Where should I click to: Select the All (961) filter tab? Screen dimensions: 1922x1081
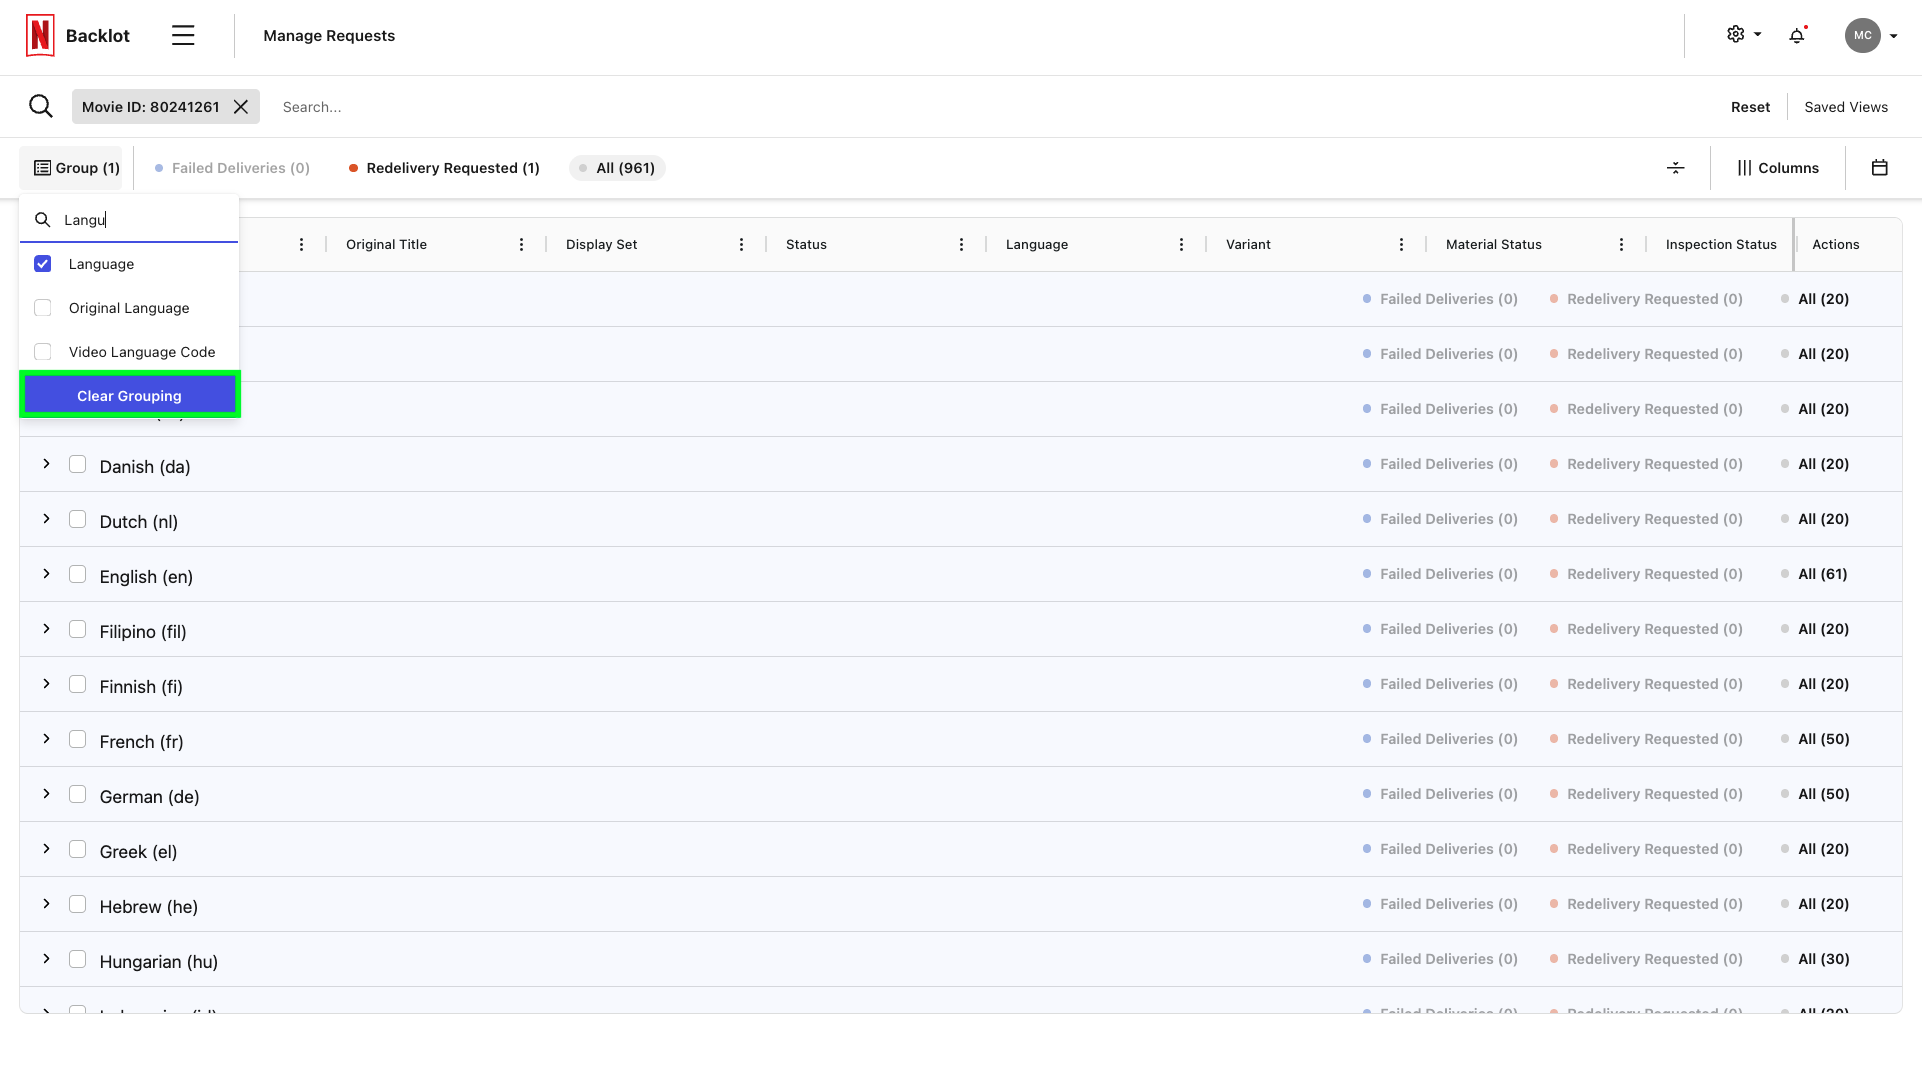click(617, 167)
